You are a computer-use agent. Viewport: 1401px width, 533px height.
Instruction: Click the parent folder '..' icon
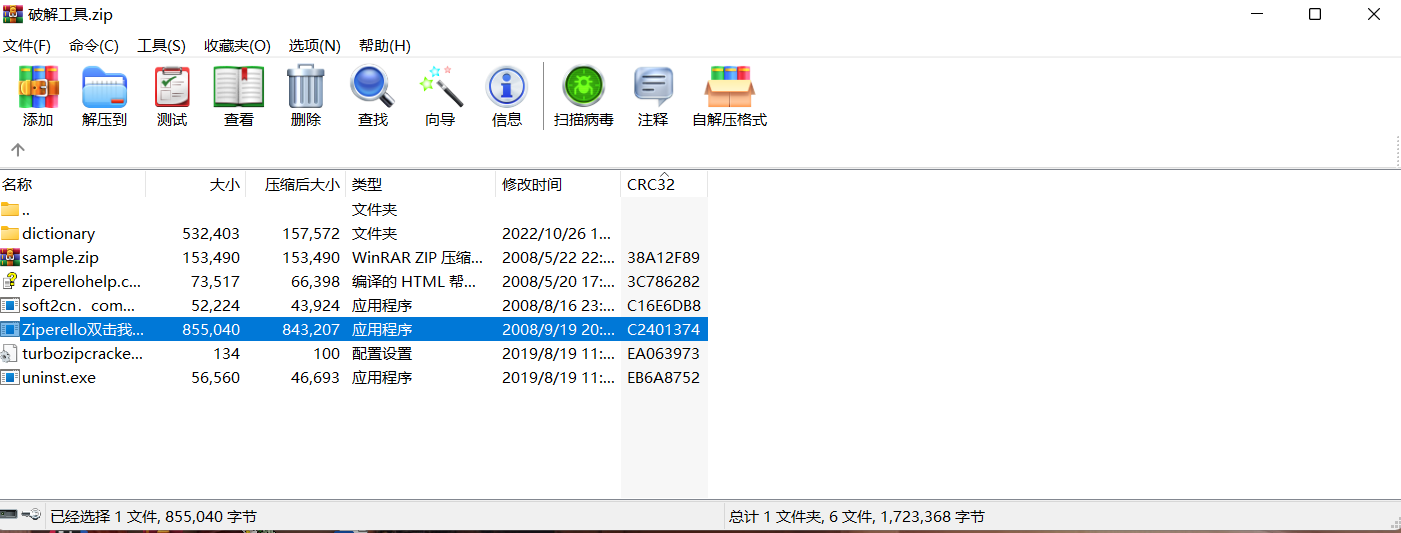(x=10, y=209)
